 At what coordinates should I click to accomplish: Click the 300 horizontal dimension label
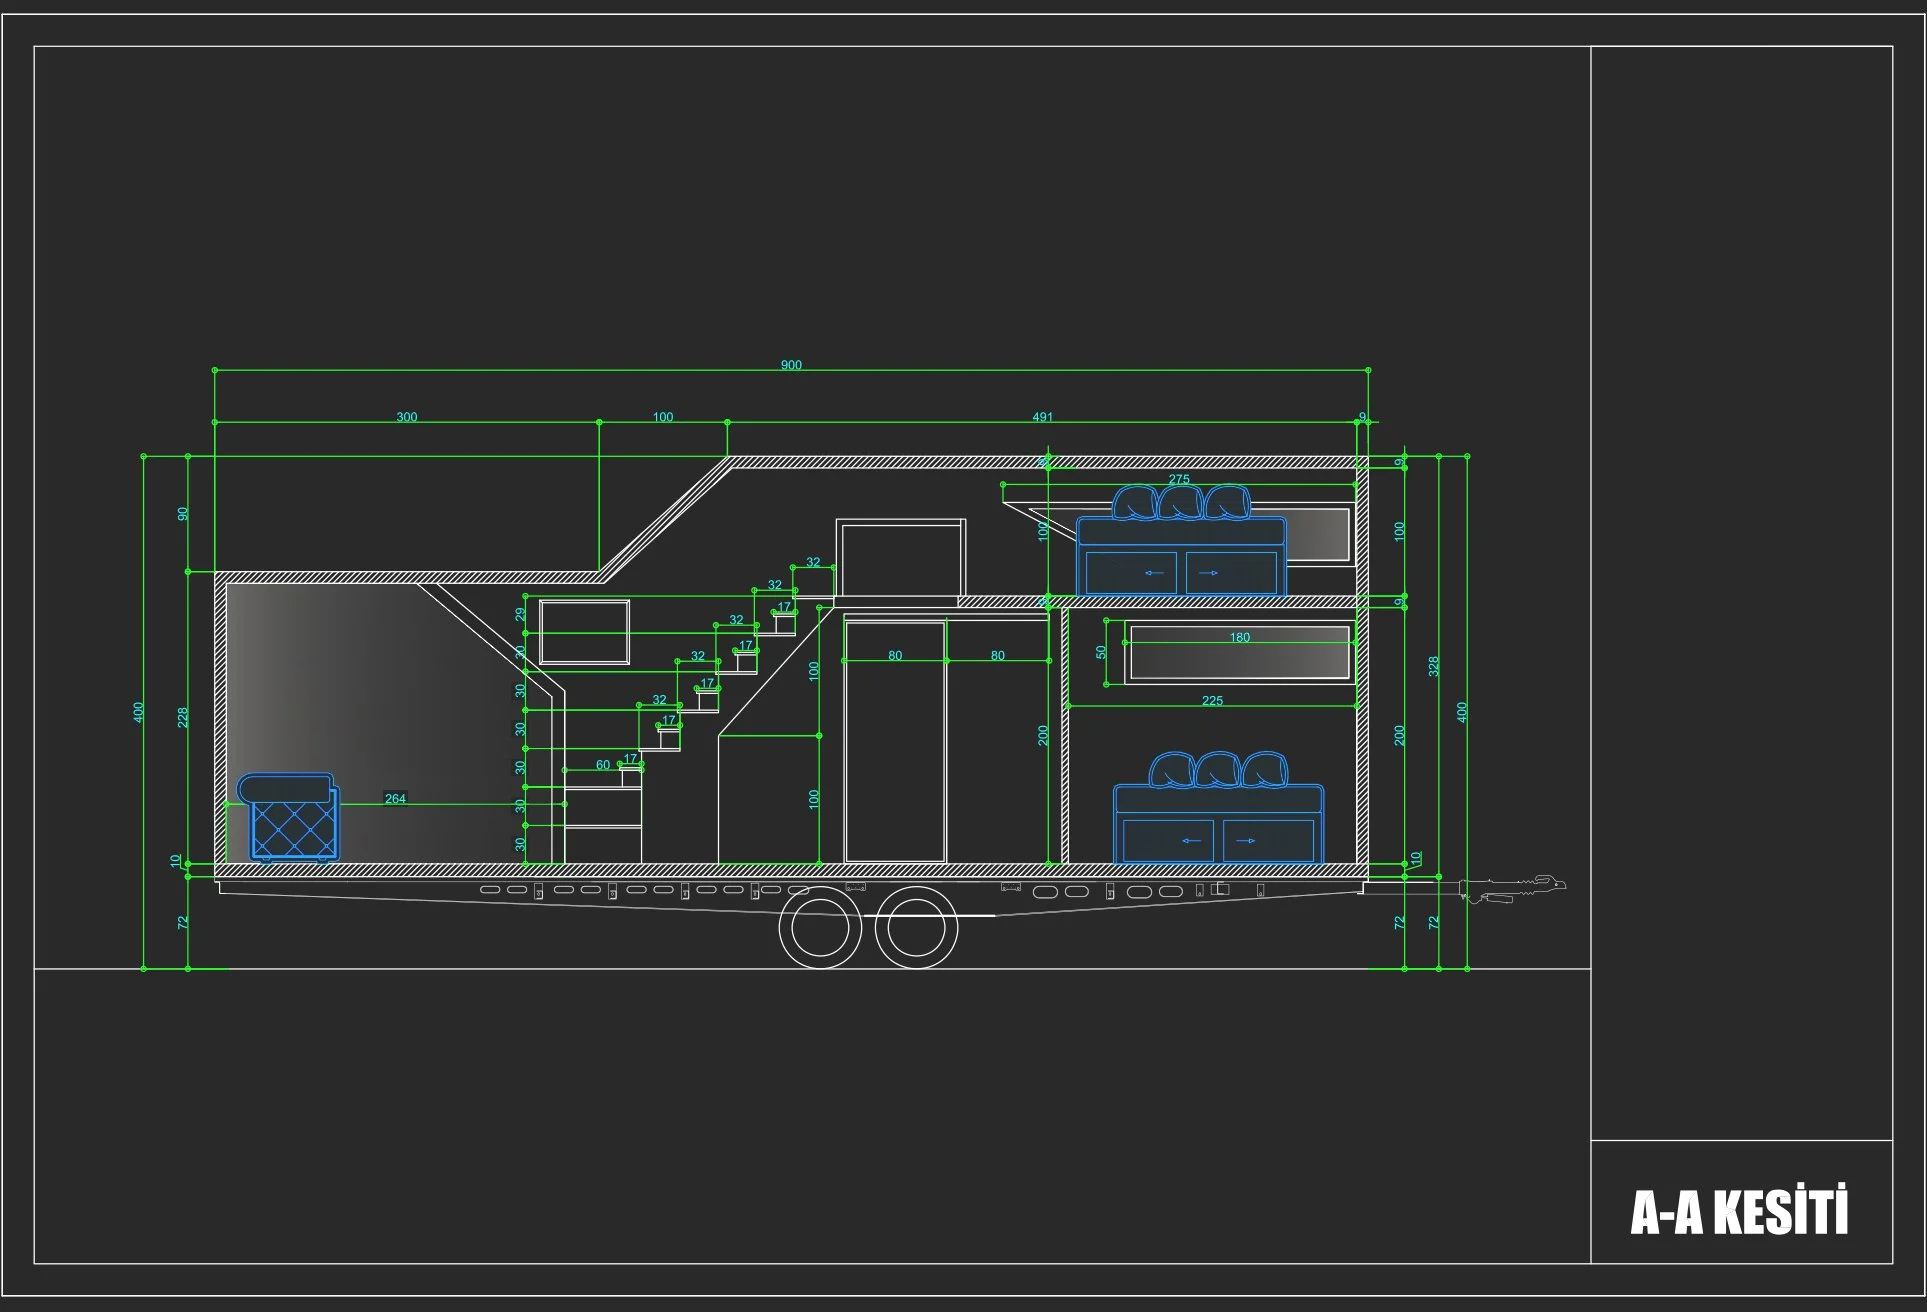[x=407, y=417]
